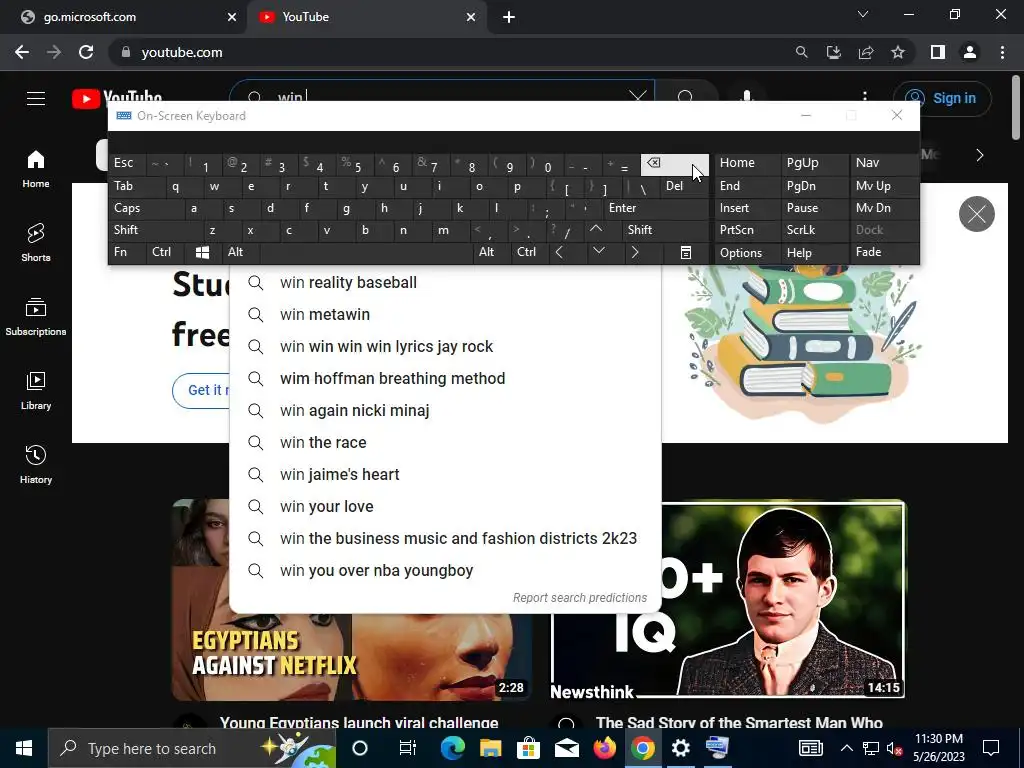Open YouTube settings three-dot menu
1024x768 pixels.
coord(865,97)
